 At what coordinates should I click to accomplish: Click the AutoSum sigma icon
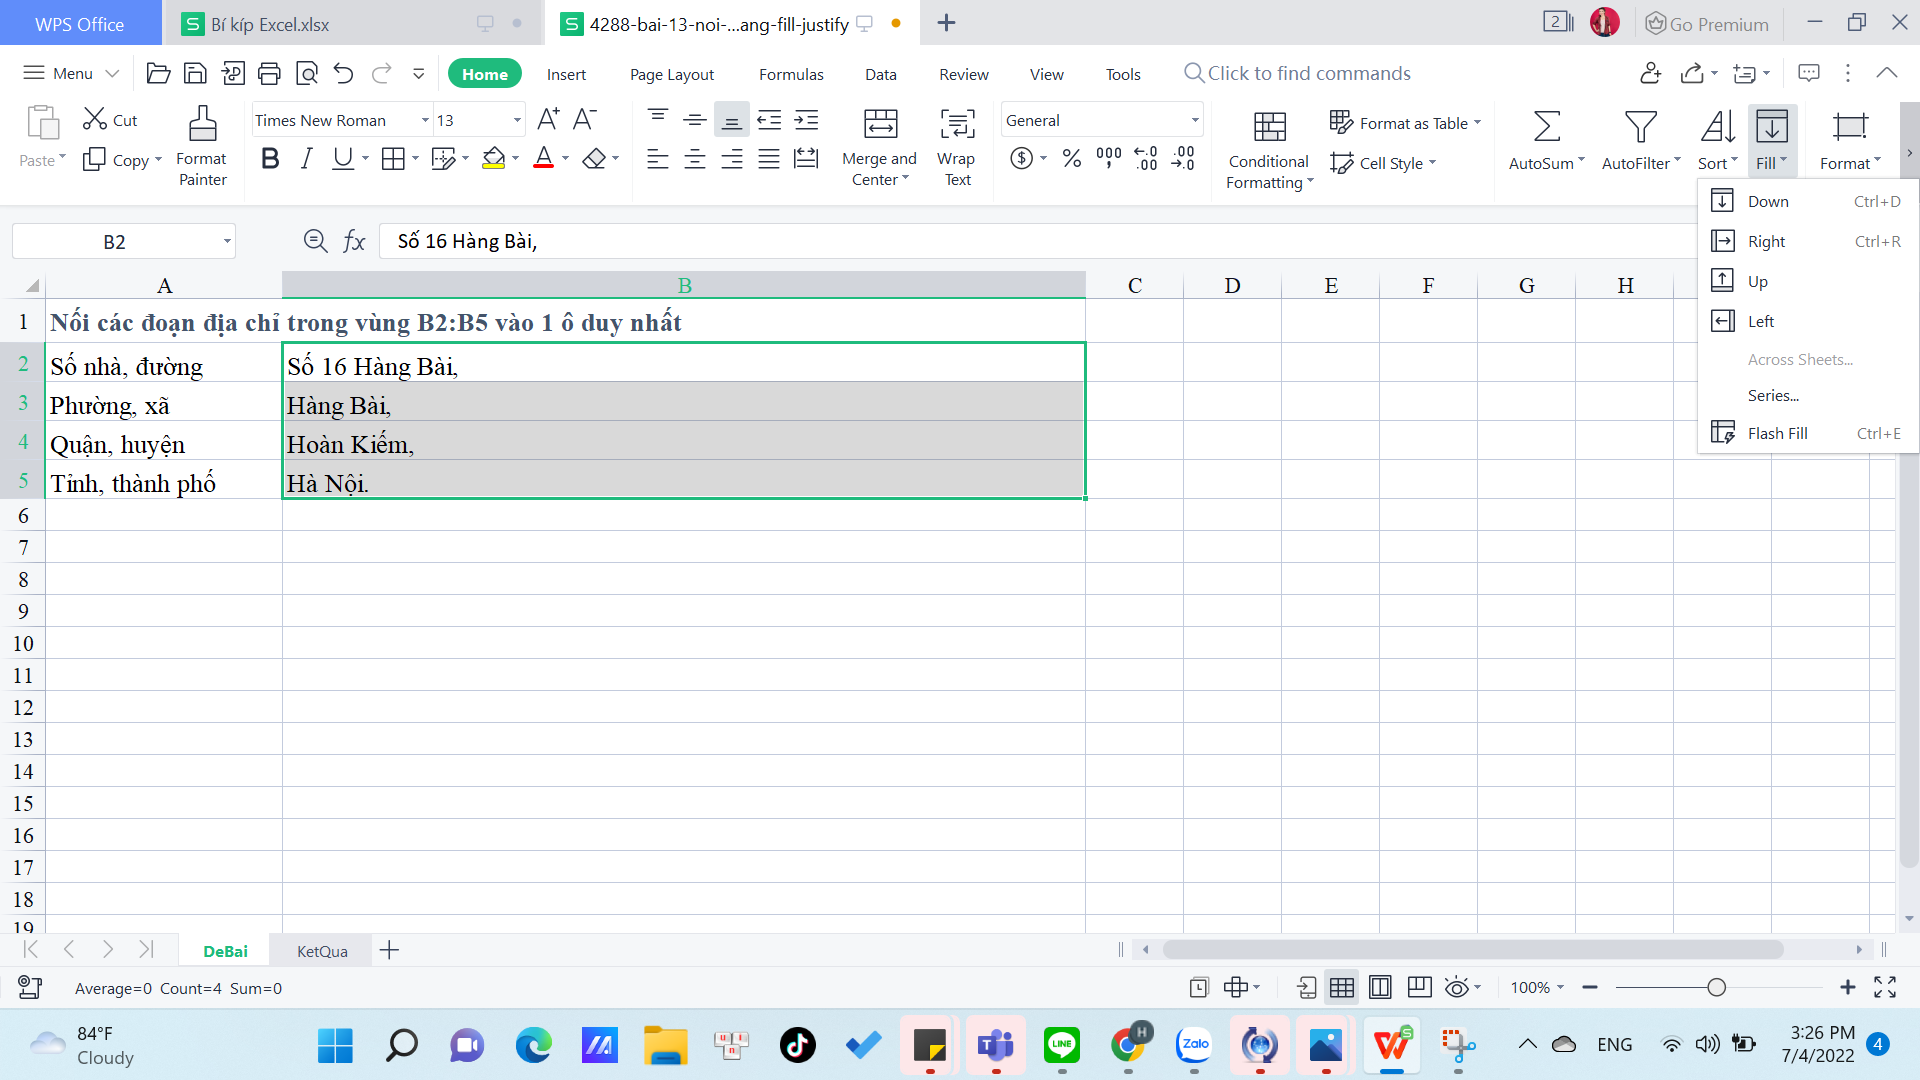1546,127
